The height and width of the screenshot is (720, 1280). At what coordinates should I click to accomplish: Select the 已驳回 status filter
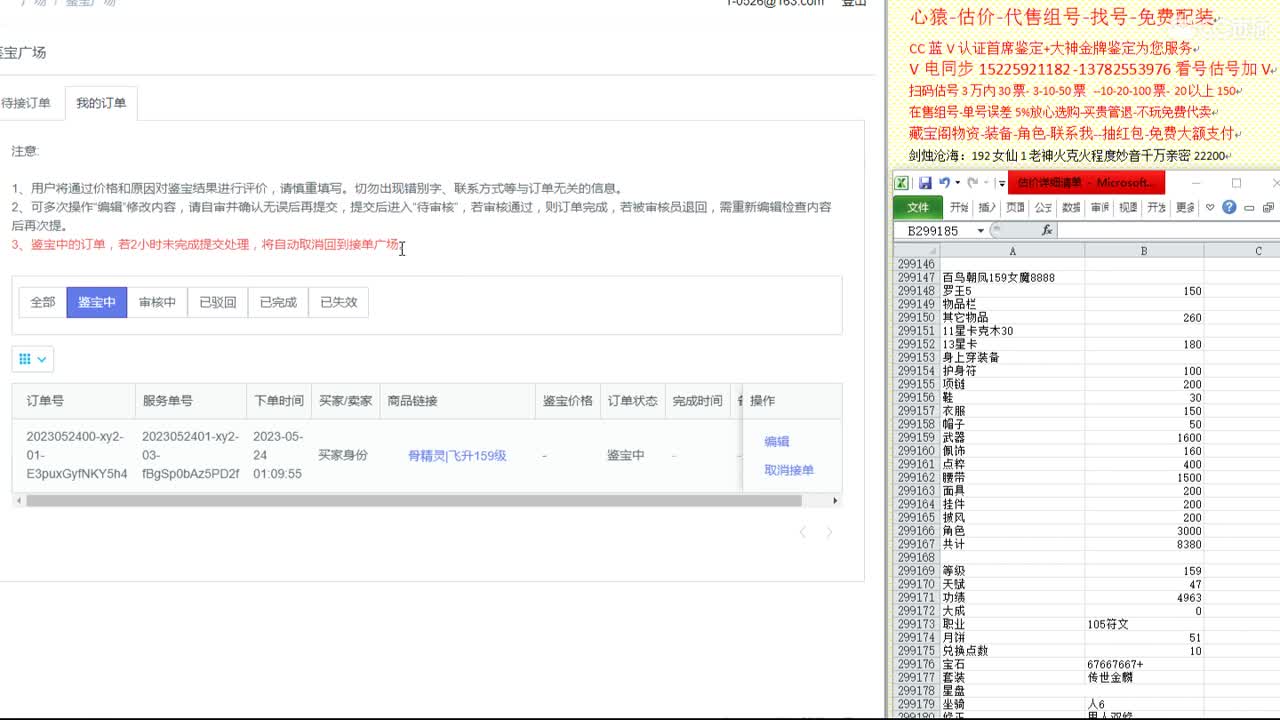click(x=218, y=301)
